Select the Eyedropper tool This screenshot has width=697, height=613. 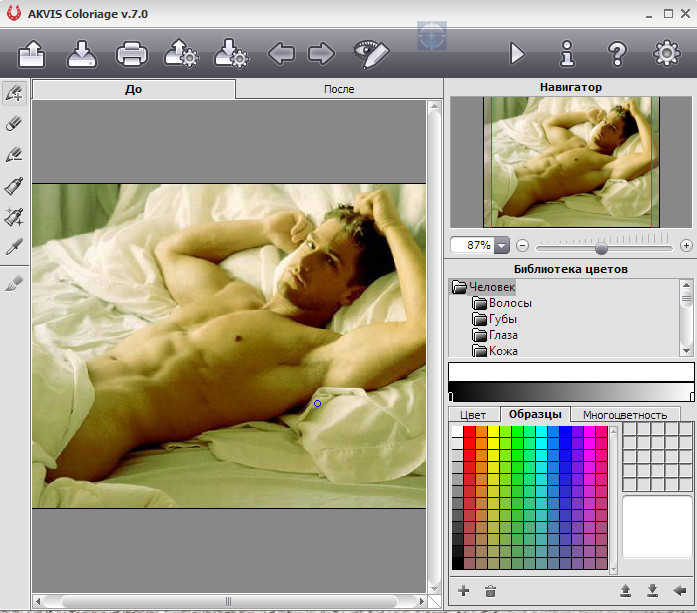point(14,246)
